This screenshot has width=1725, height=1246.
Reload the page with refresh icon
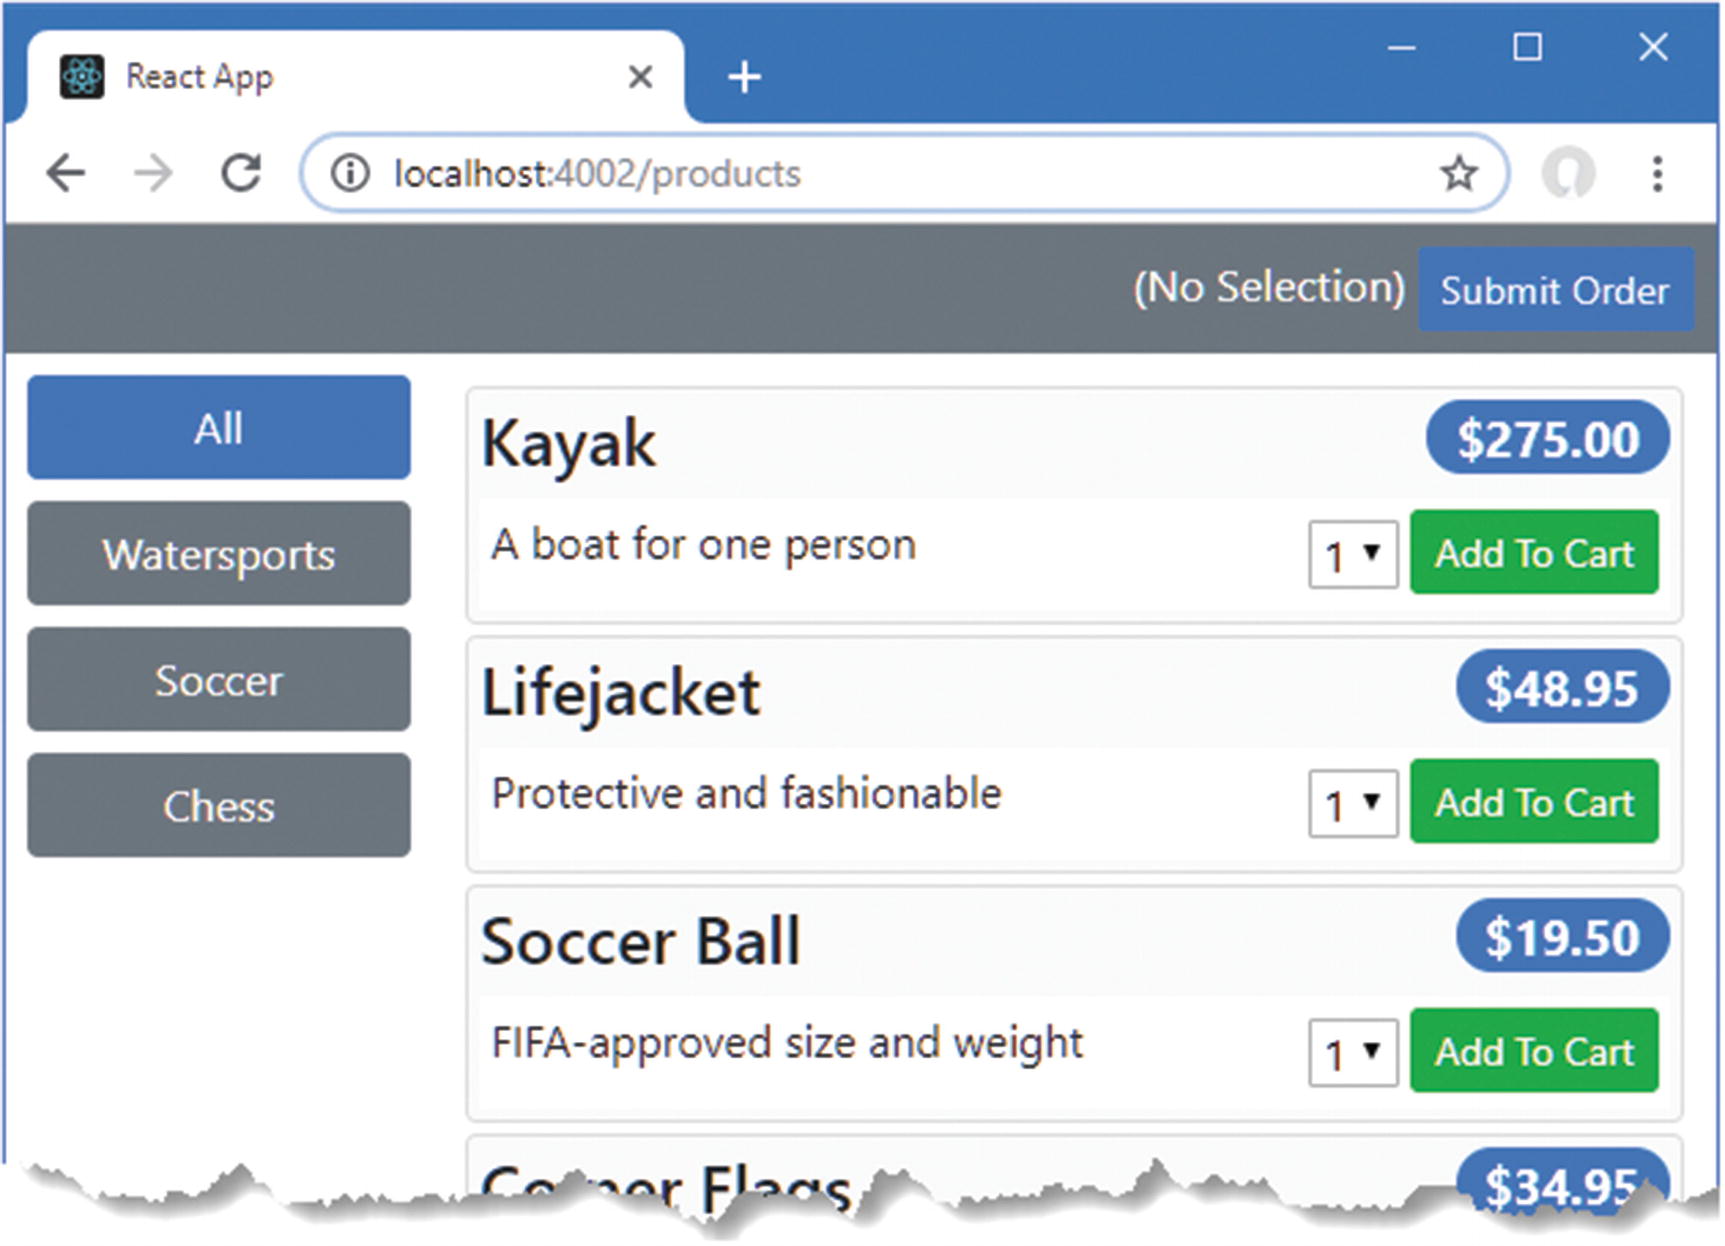[241, 174]
